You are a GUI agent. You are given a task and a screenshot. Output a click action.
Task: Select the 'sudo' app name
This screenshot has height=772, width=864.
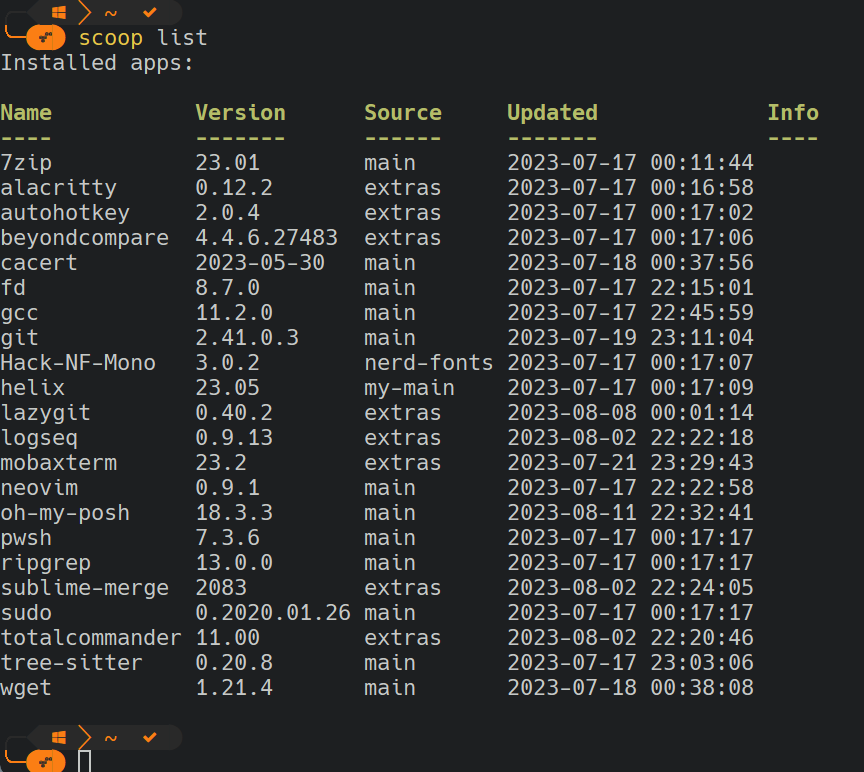(26, 613)
